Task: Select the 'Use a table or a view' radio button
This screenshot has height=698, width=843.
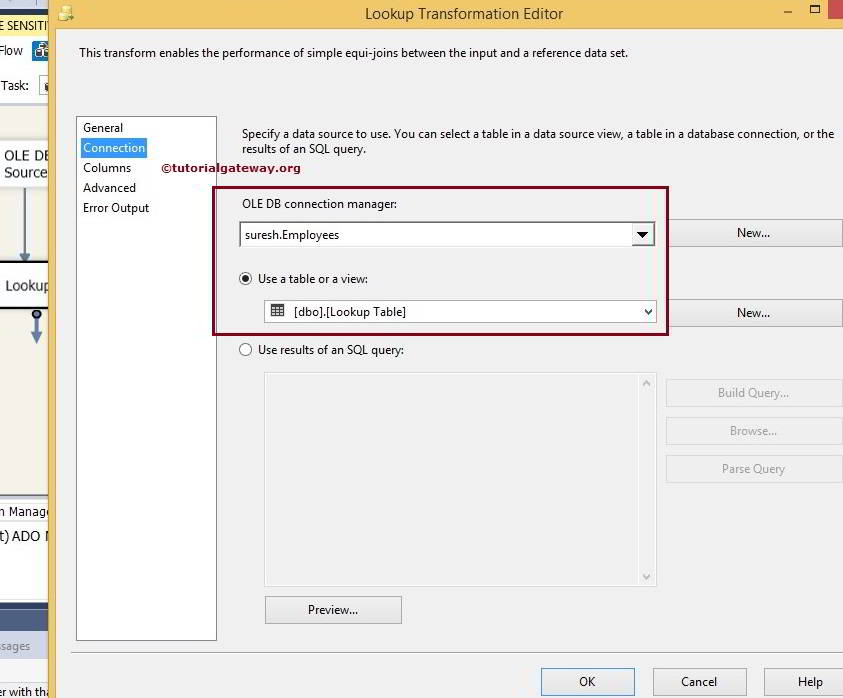Action: 245,278
